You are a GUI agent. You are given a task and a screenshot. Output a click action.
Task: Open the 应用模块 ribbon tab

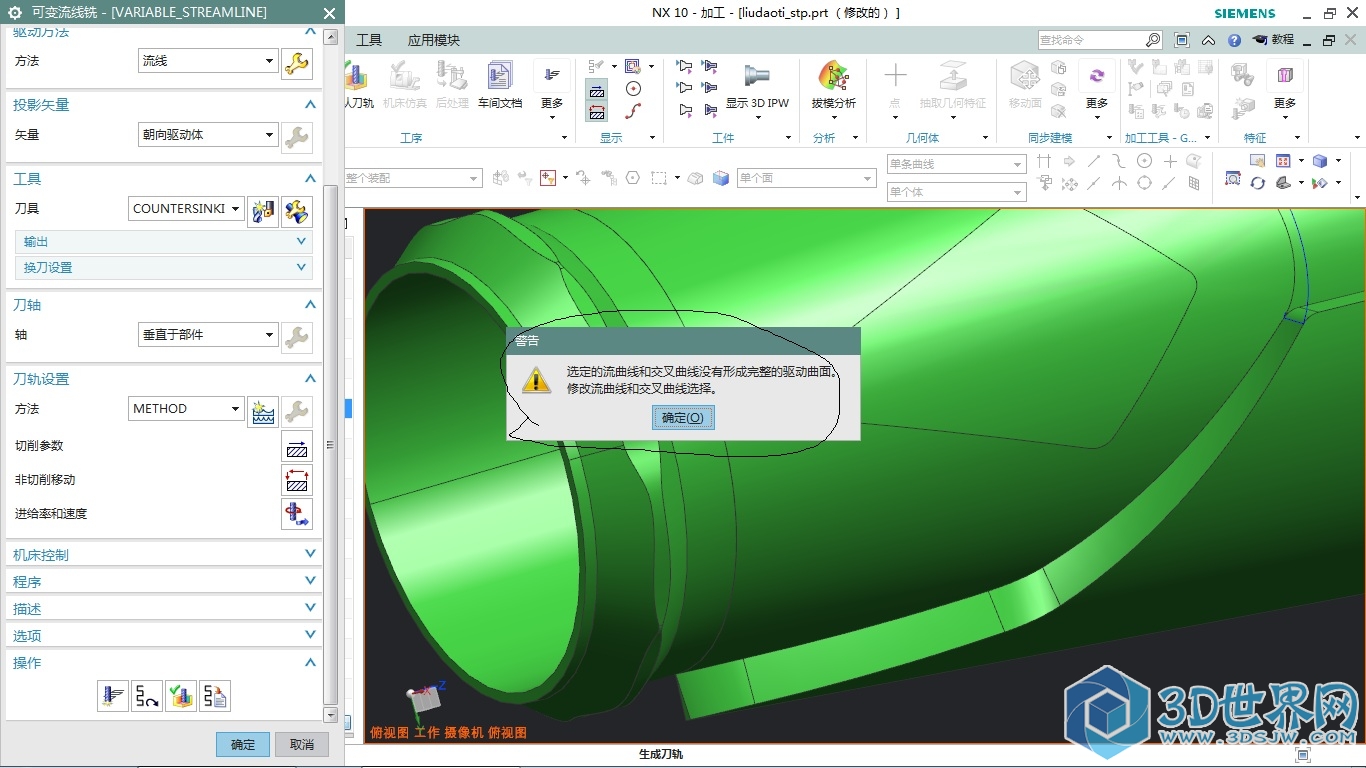[434, 40]
